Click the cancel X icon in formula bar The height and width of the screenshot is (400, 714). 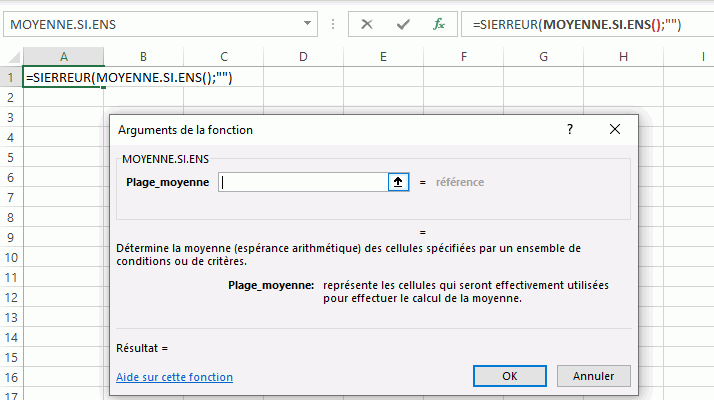click(x=367, y=24)
